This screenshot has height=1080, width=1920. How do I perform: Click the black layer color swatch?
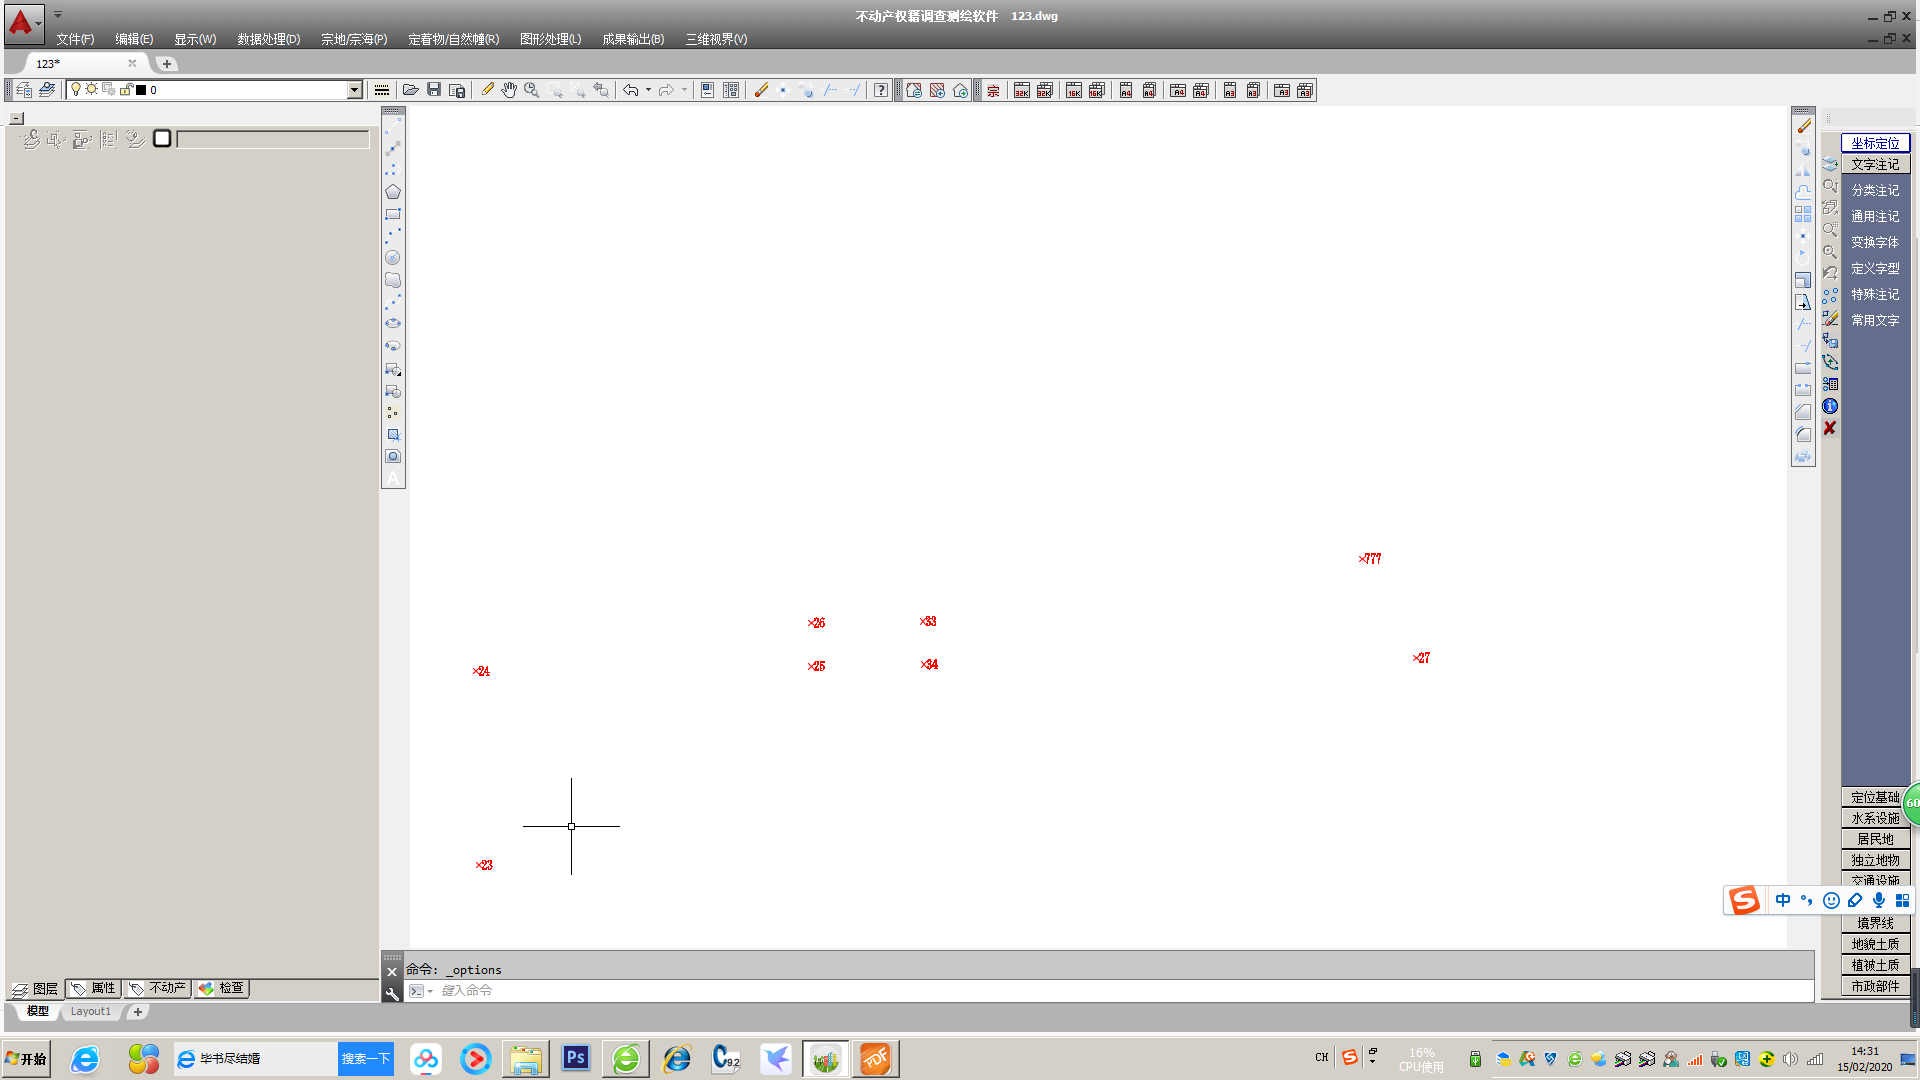pos(141,90)
